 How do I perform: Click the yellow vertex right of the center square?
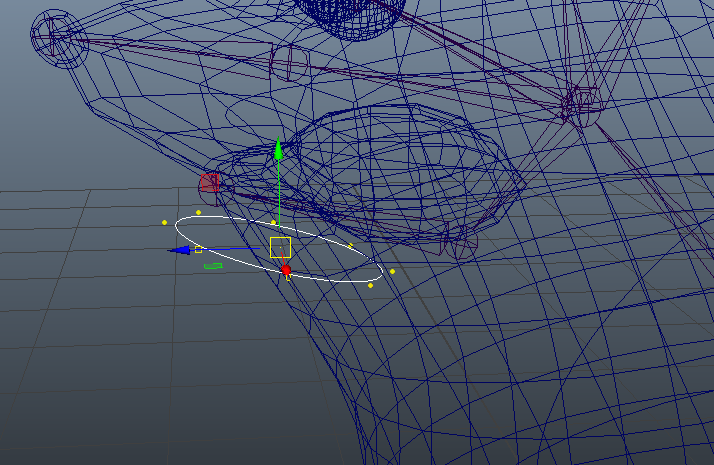point(350,245)
